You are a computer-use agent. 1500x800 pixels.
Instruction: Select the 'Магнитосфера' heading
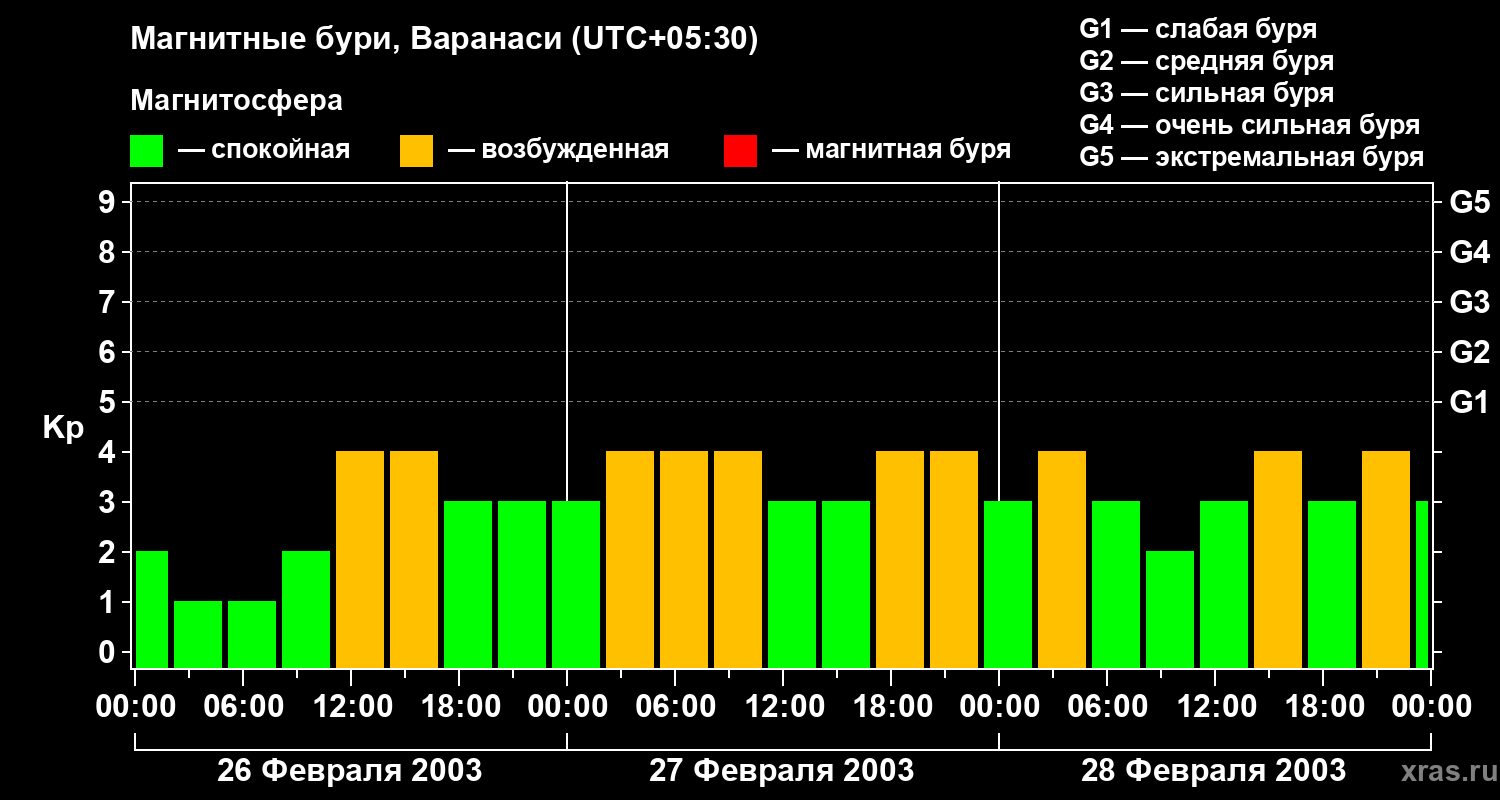(x=236, y=101)
